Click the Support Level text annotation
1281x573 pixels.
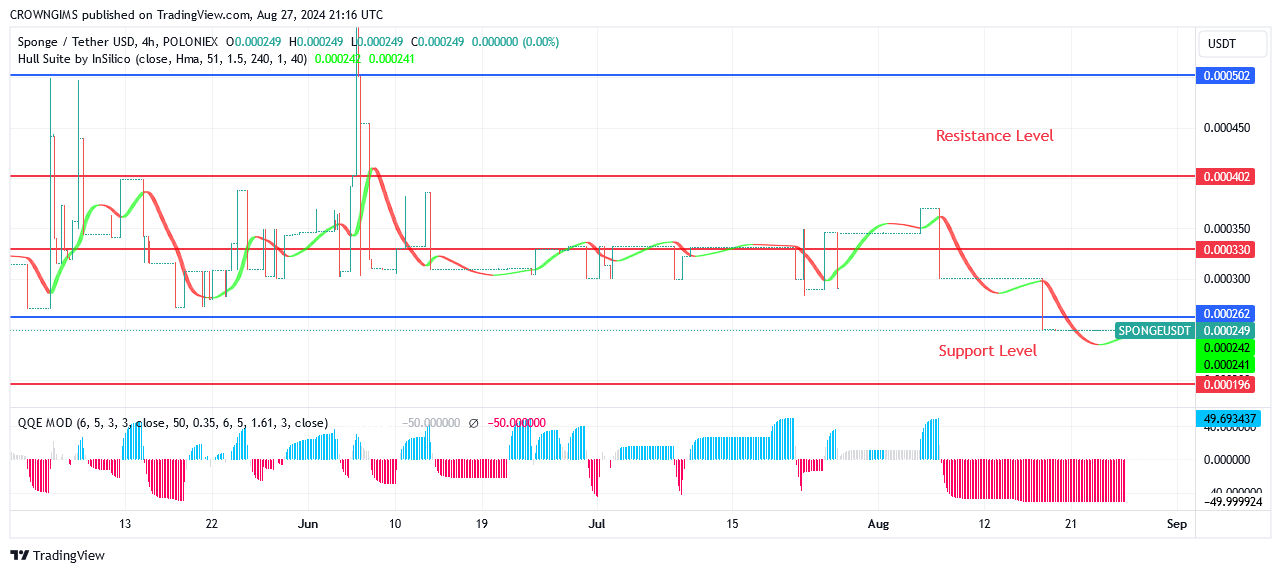click(x=987, y=351)
